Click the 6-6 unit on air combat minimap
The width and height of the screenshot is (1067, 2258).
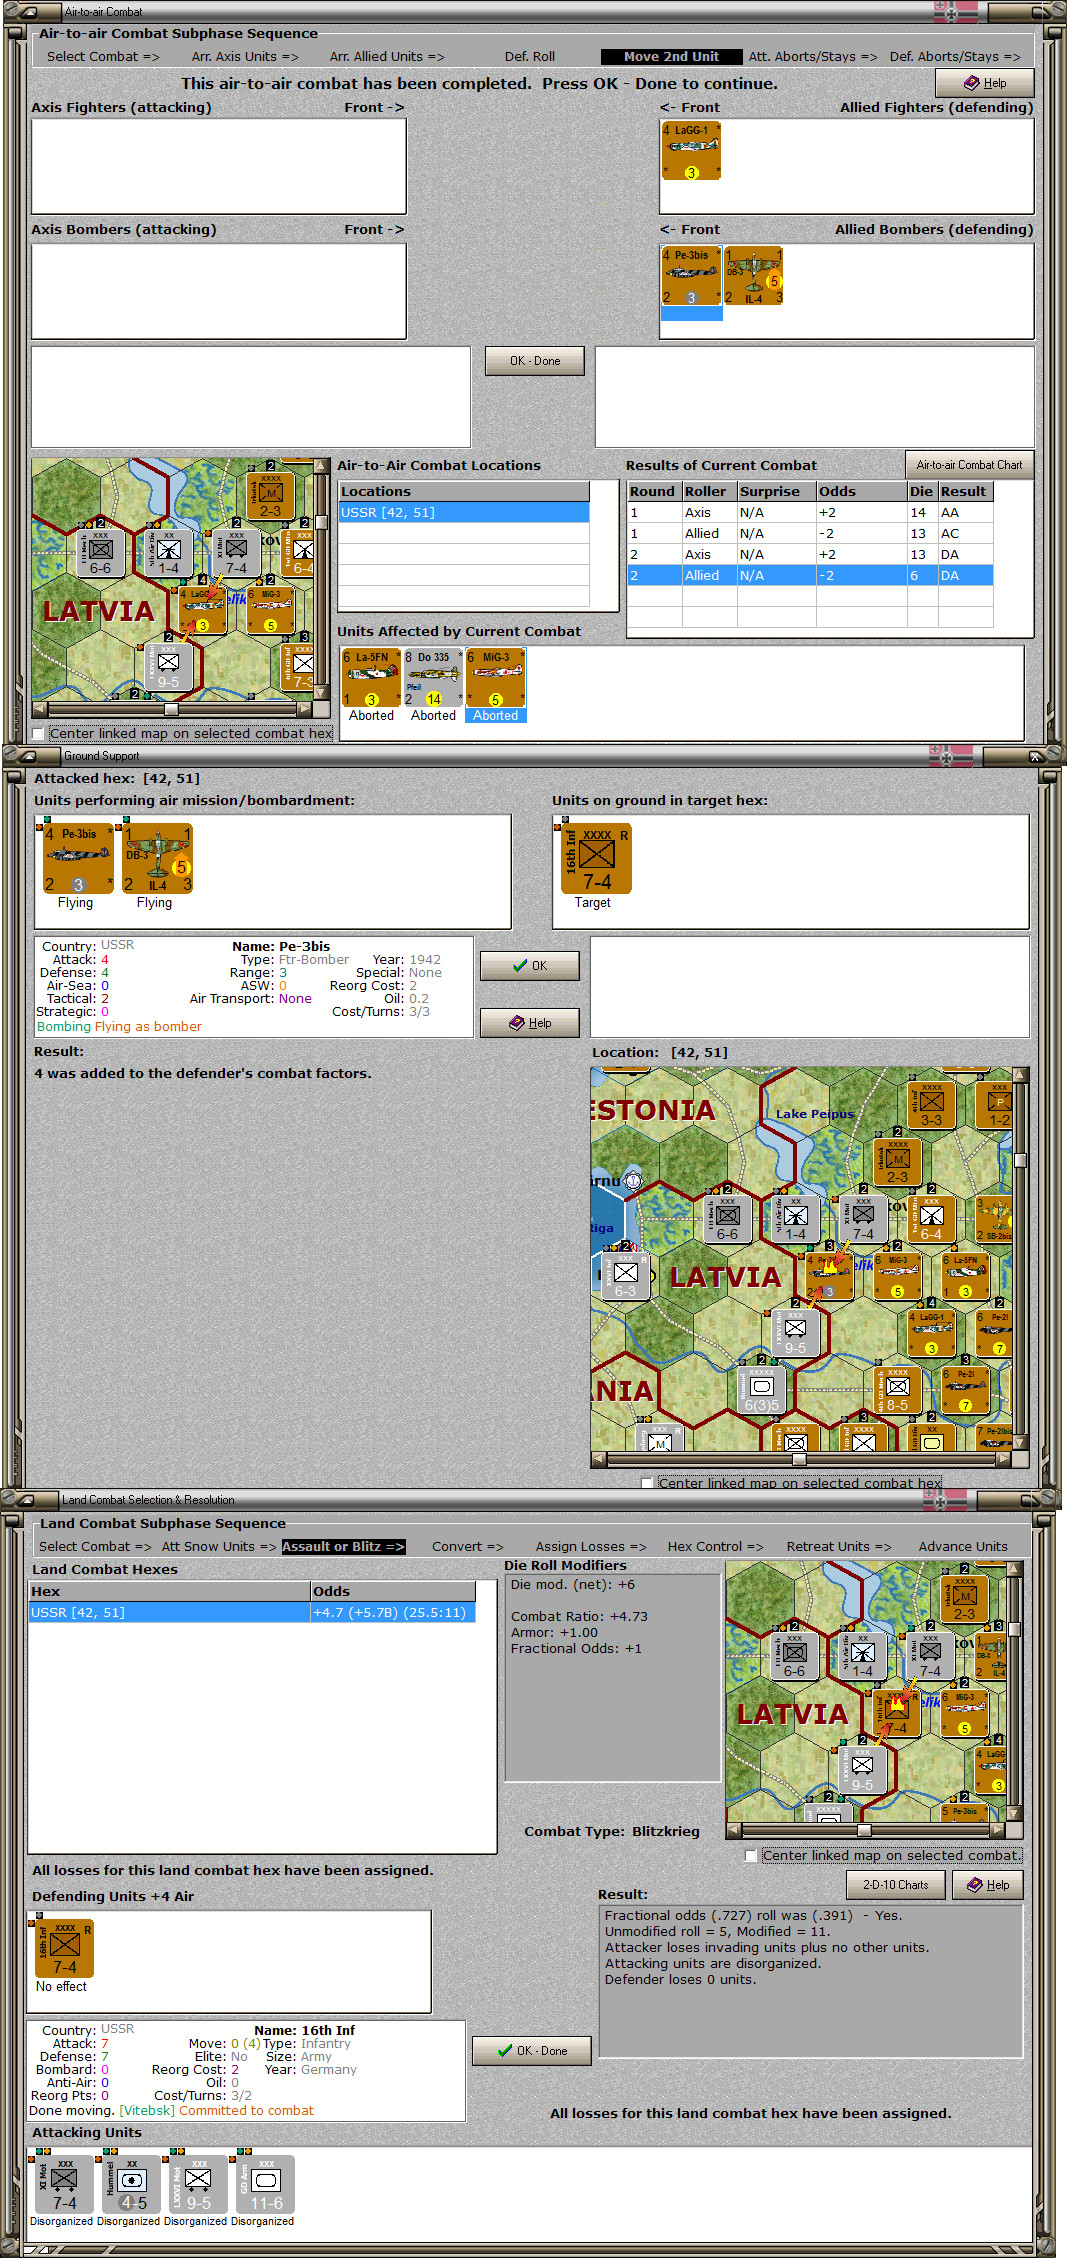(101, 553)
